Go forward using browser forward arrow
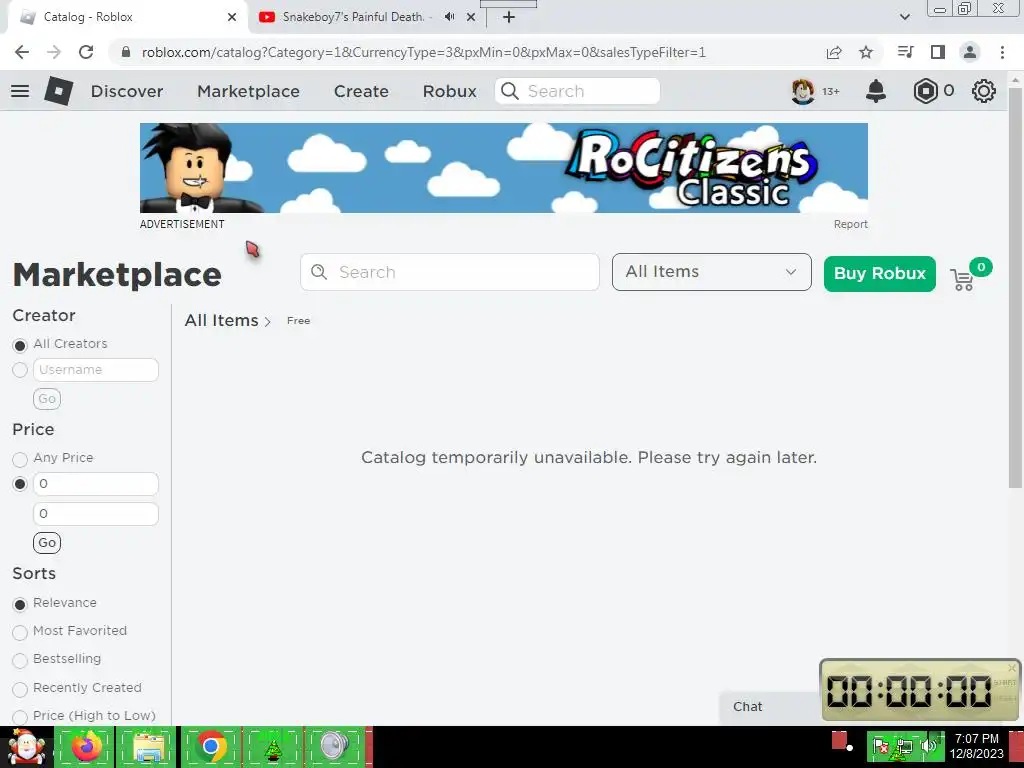The height and width of the screenshot is (768, 1024). coord(54,52)
